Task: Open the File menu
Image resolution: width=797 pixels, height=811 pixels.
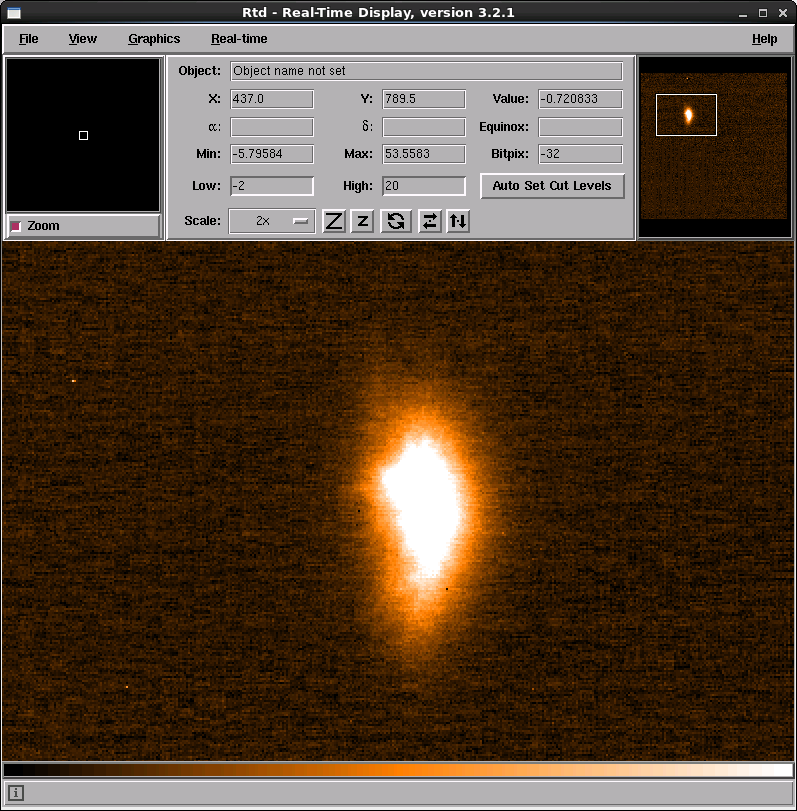Action: (29, 39)
